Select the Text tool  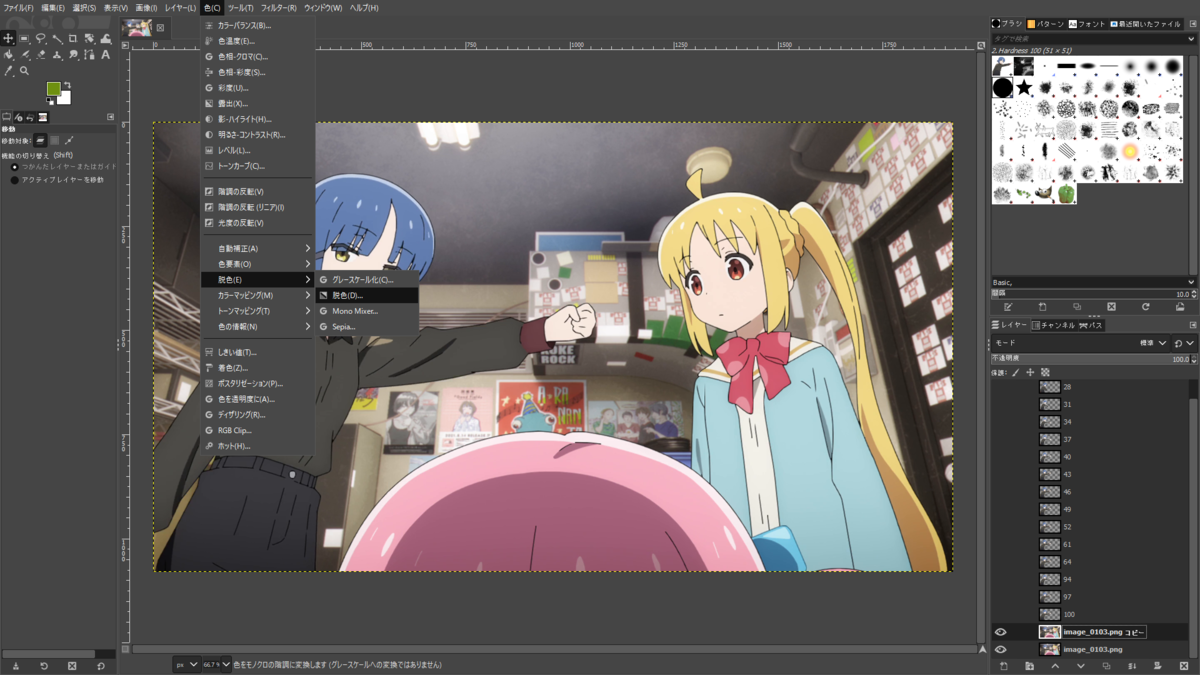coord(105,54)
